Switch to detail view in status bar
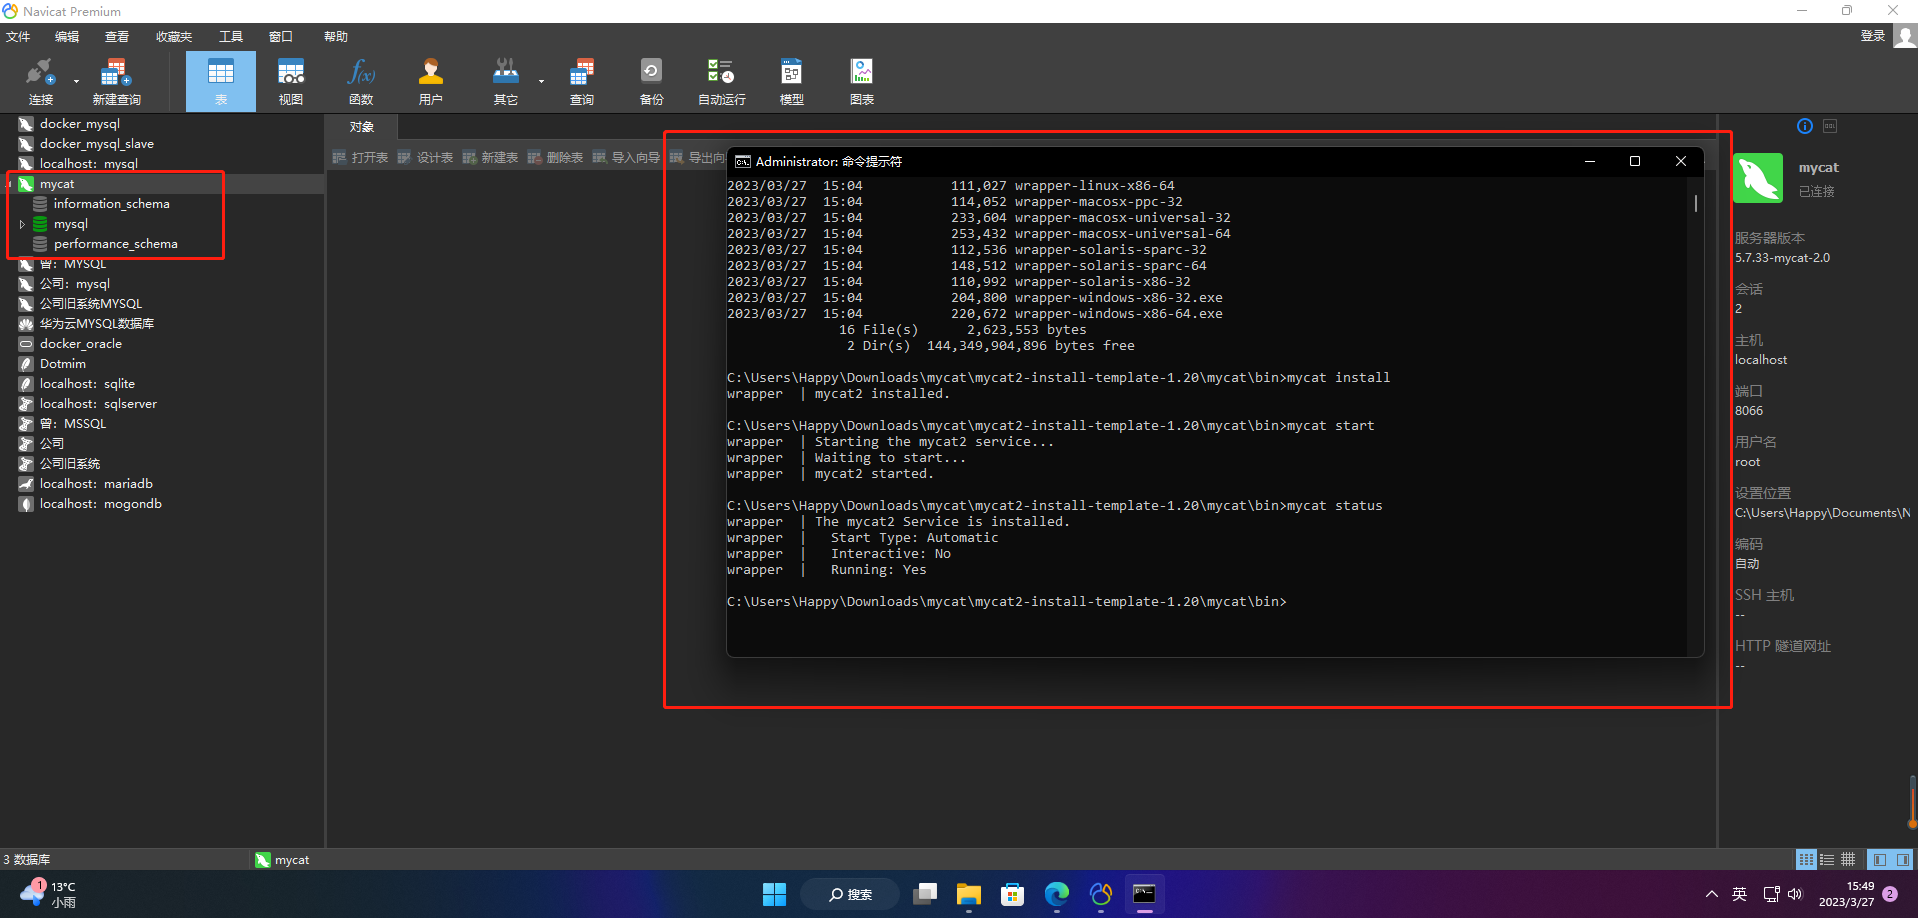Image resolution: width=1918 pixels, height=918 pixels. [1848, 859]
